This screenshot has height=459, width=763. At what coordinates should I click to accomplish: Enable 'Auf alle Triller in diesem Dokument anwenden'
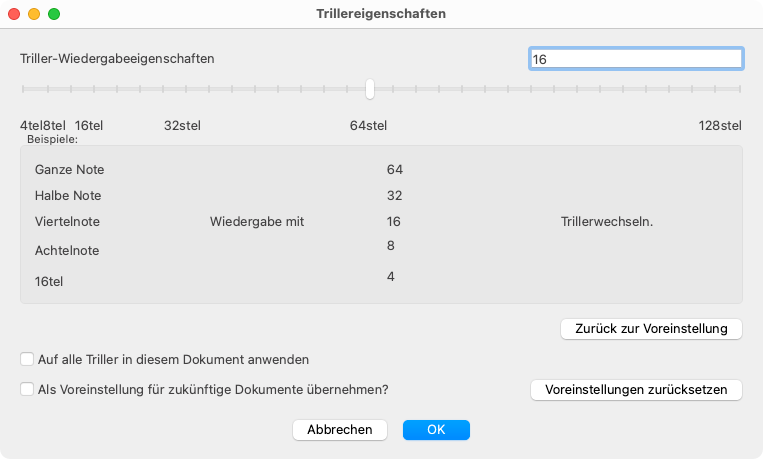[27, 358]
